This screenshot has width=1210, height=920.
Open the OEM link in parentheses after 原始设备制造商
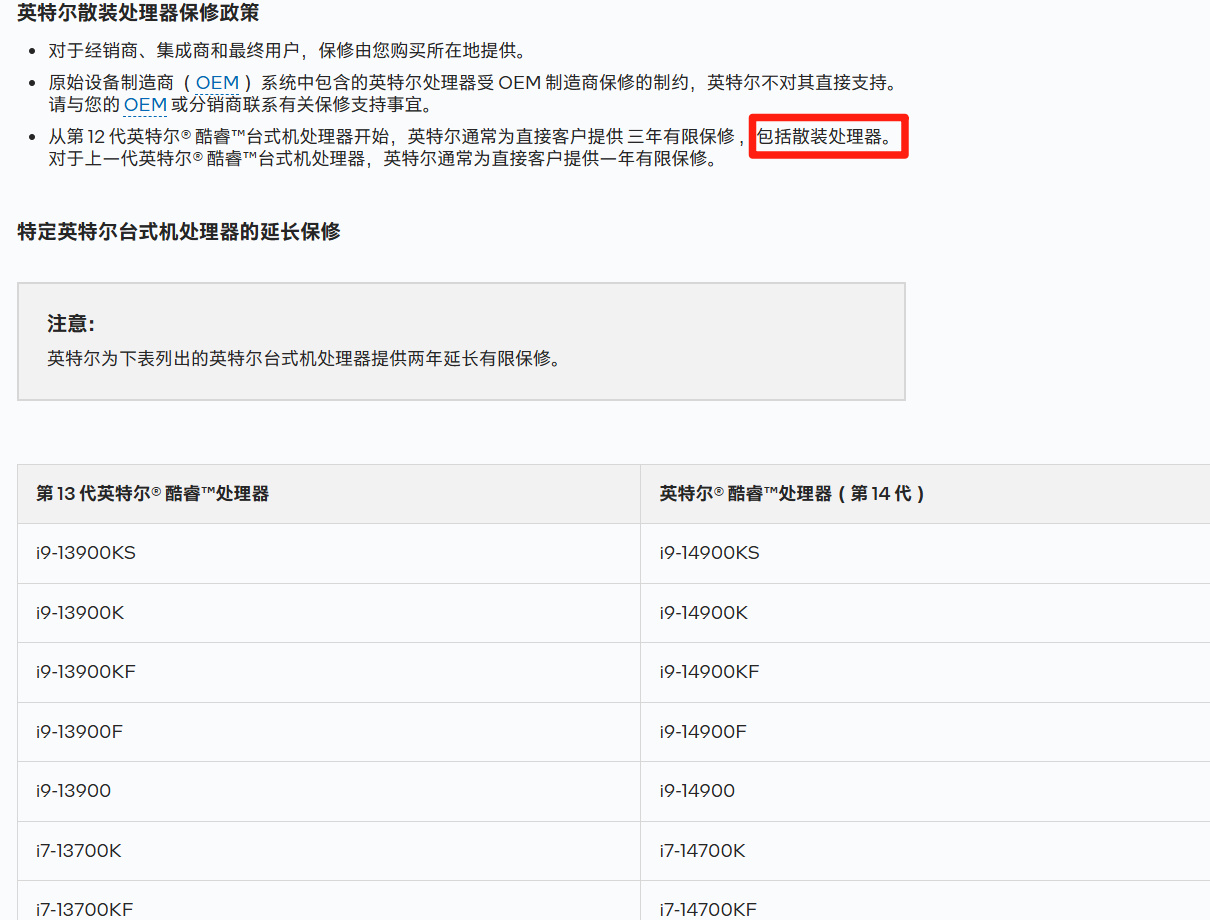click(217, 83)
